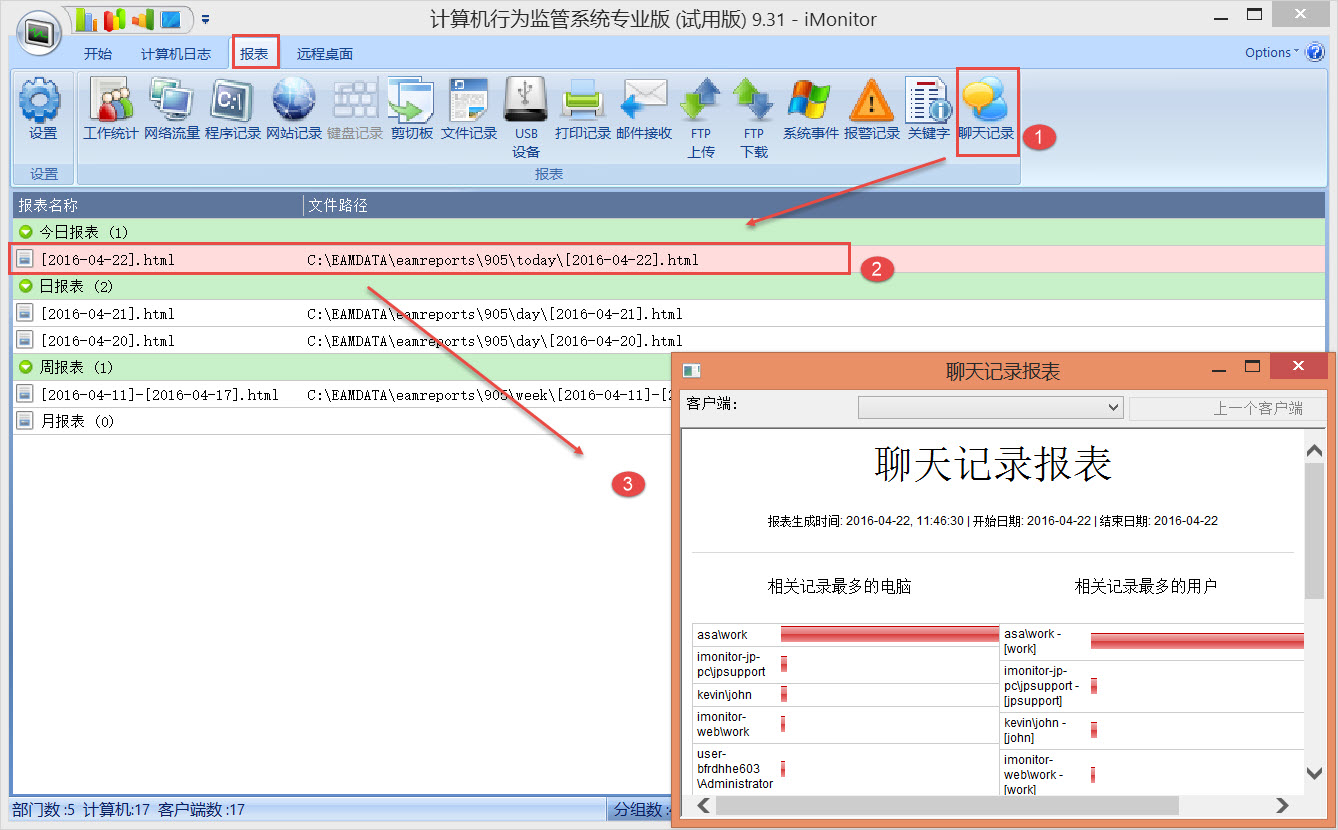Open the 邮件接收 mail received report
1338x830 pixels.
pyautogui.click(x=644, y=109)
